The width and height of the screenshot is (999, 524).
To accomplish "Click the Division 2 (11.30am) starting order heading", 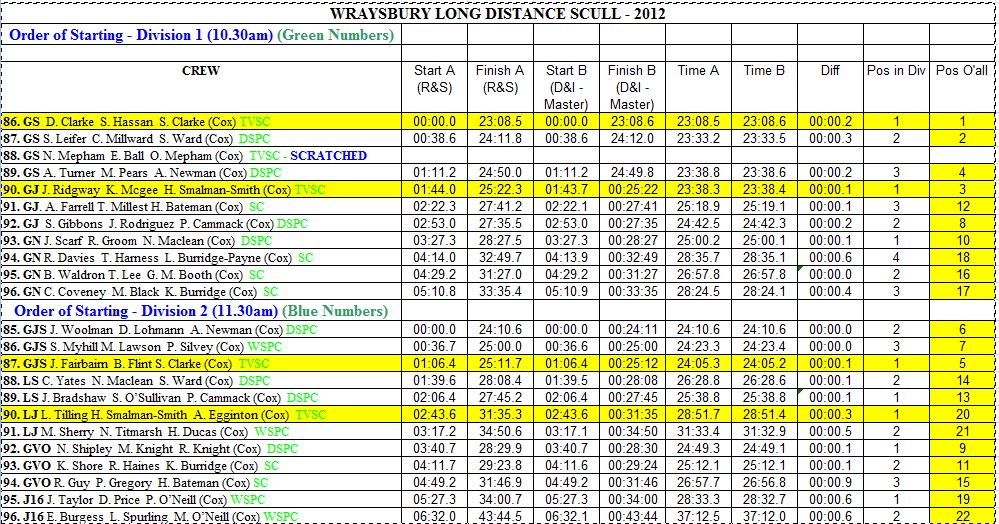I will (198, 311).
